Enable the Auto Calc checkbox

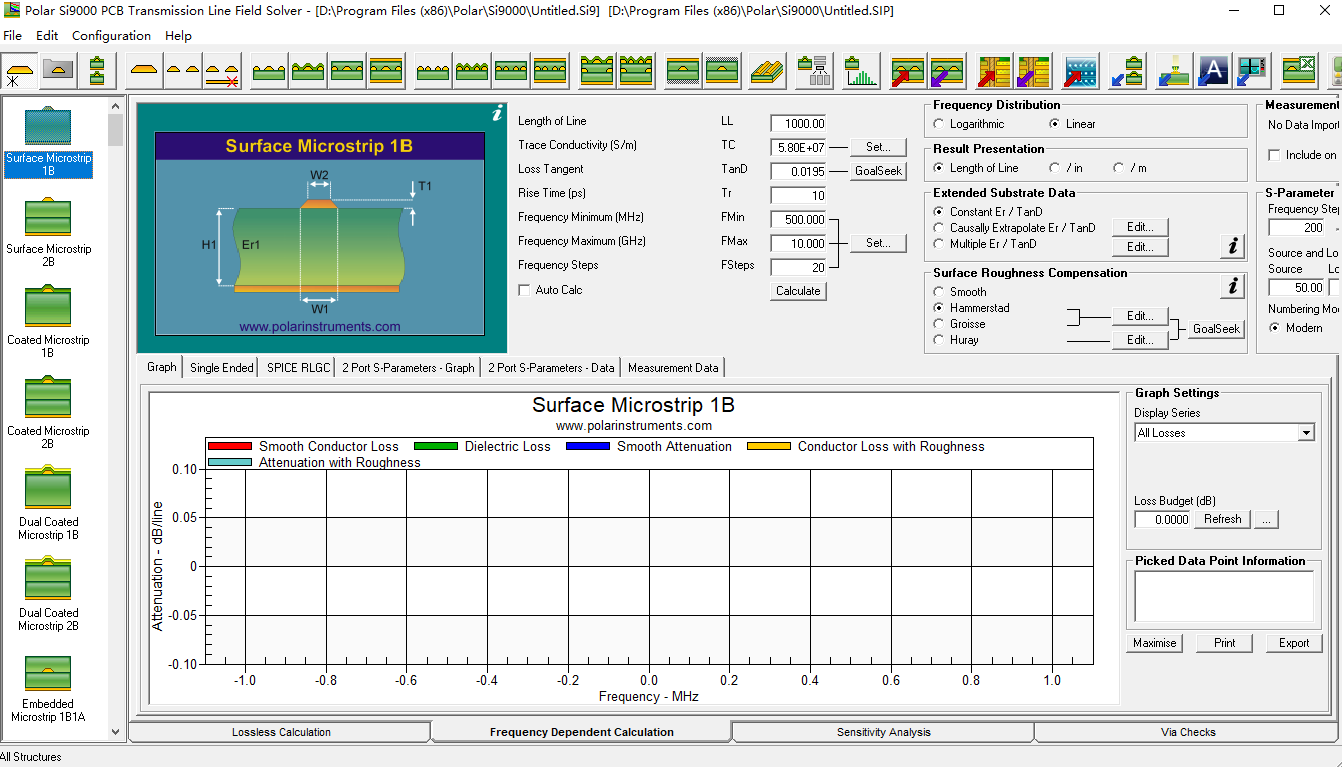pos(525,290)
